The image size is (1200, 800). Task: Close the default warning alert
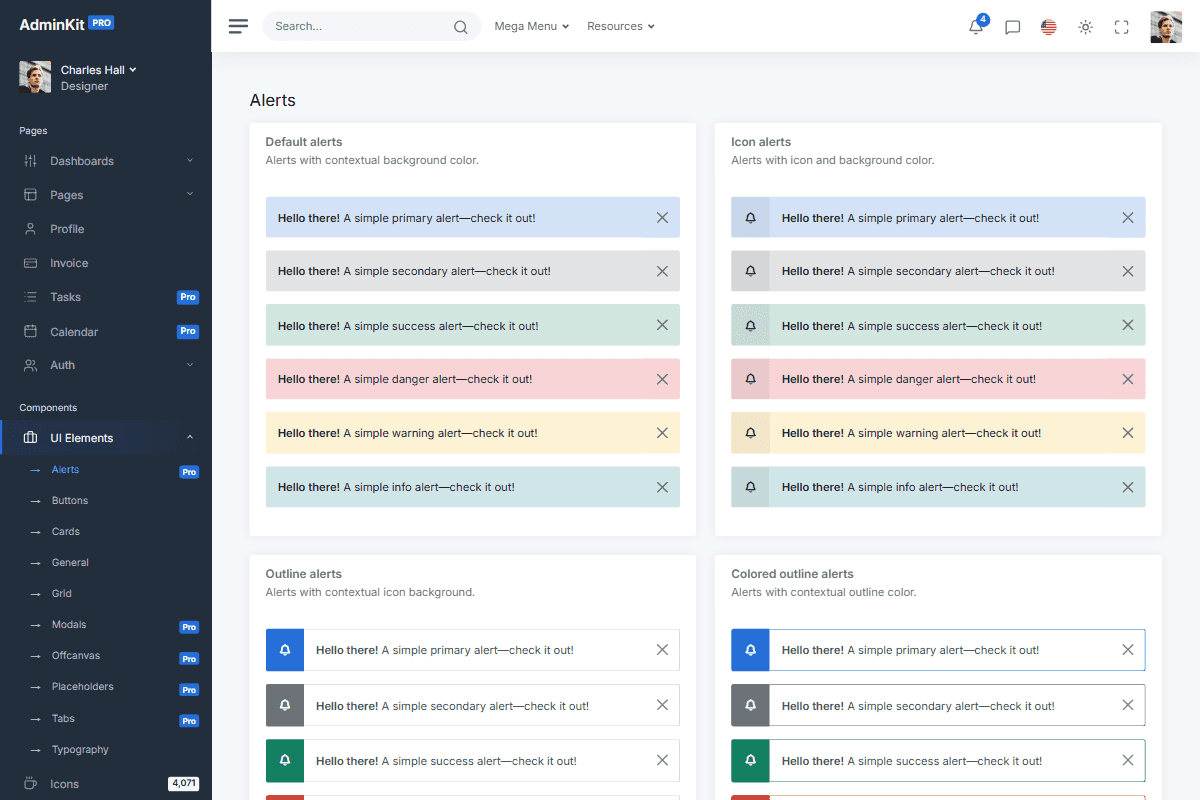(662, 433)
